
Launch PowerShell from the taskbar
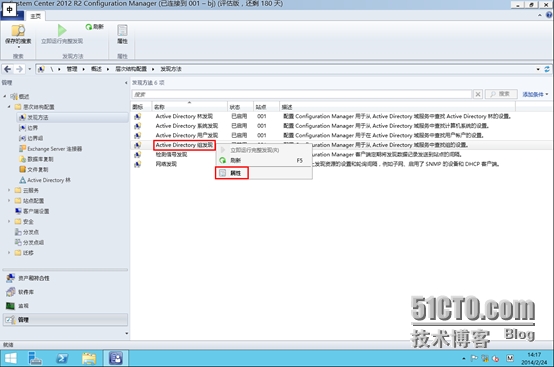(x=62, y=359)
